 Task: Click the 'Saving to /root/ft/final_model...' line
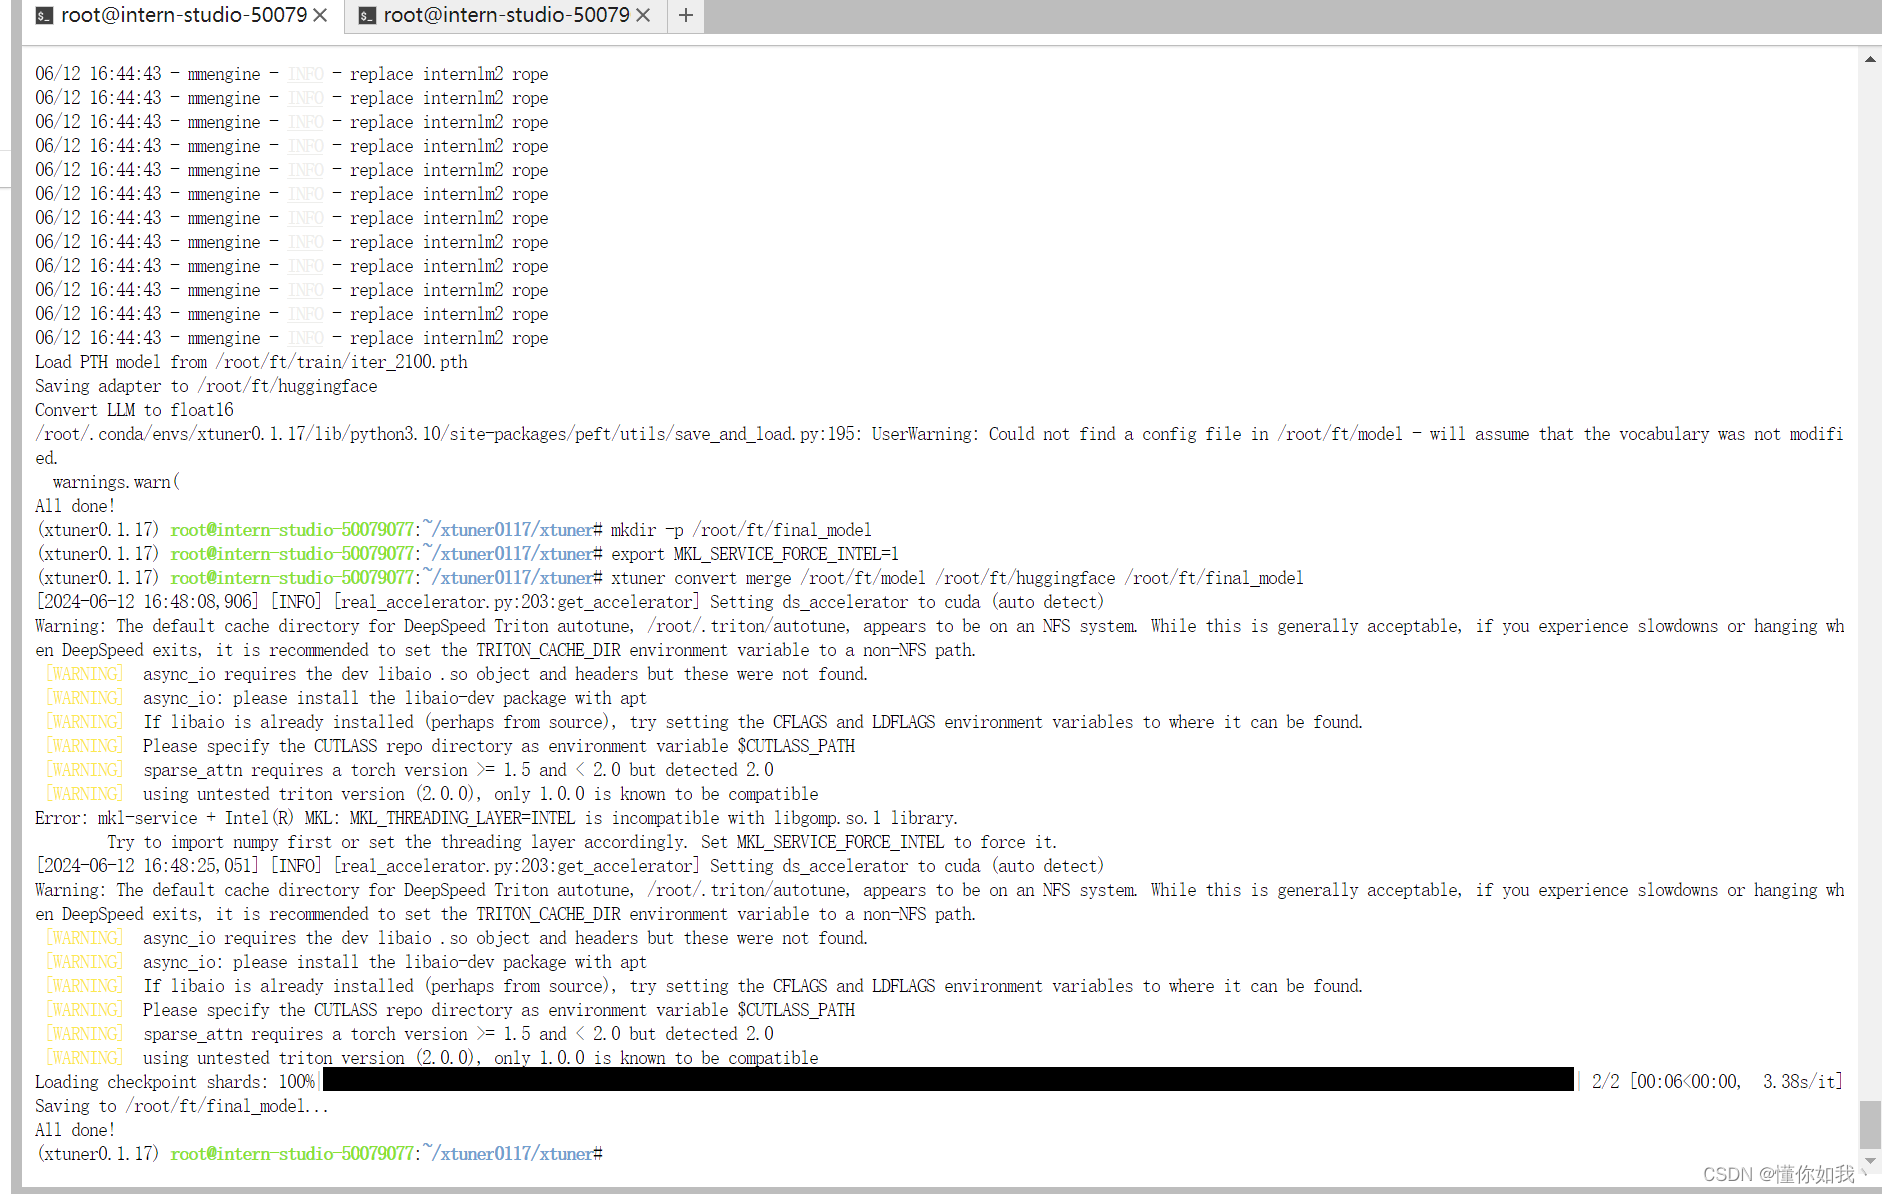182,1106
